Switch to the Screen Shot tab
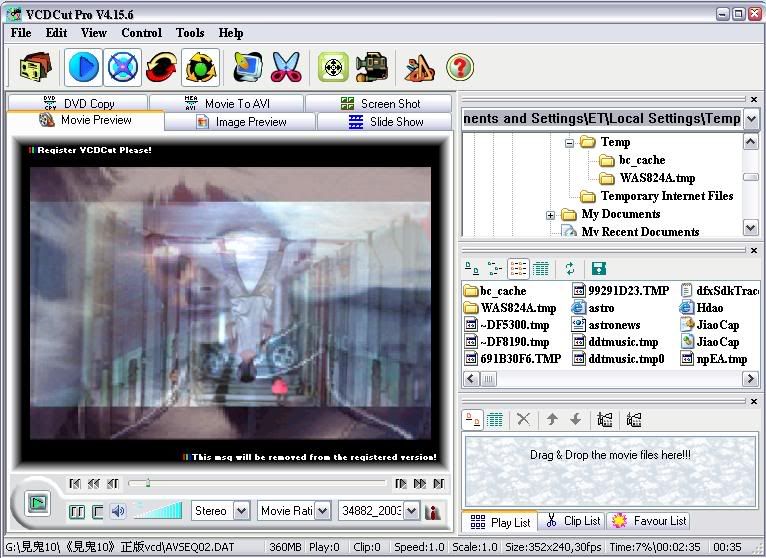This screenshot has width=766, height=558. (x=379, y=103)
